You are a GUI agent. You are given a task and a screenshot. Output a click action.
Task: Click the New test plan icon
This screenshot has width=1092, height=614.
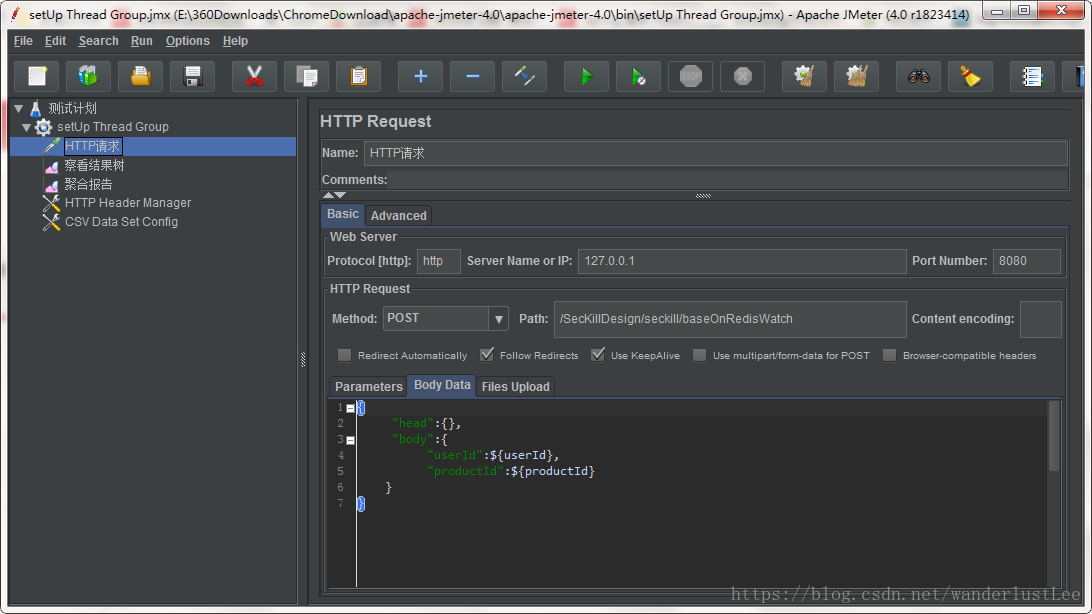tap(37, 76)
